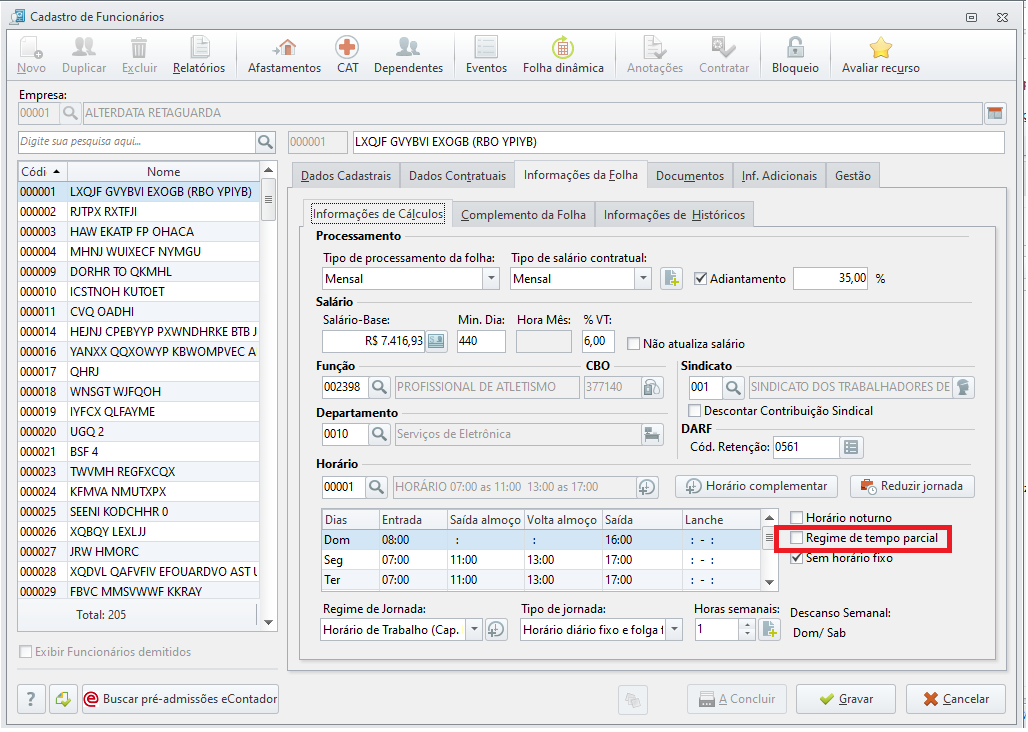Open the Tipo de jornada dropdown

click(674, 630)
